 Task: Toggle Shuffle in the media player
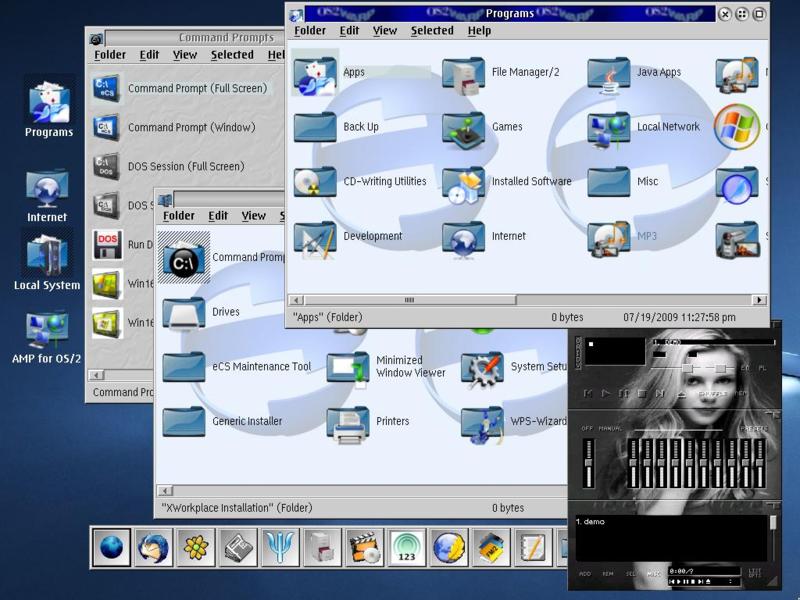click(711, 394)
